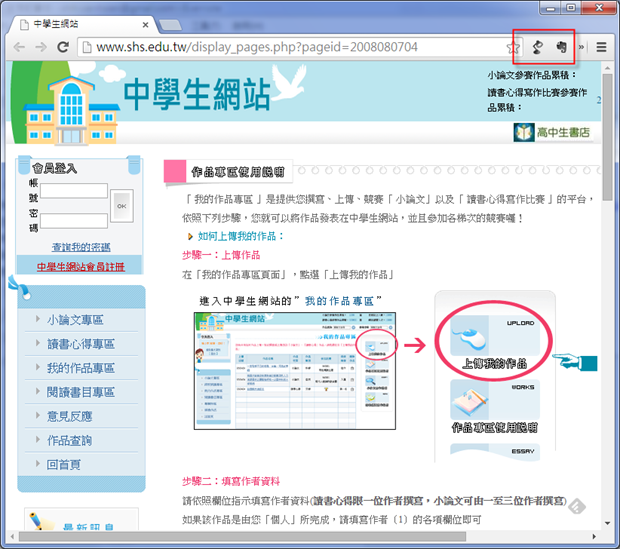Click the 會員登入 panel heading

pyautogui.click(x=55, y=169)
